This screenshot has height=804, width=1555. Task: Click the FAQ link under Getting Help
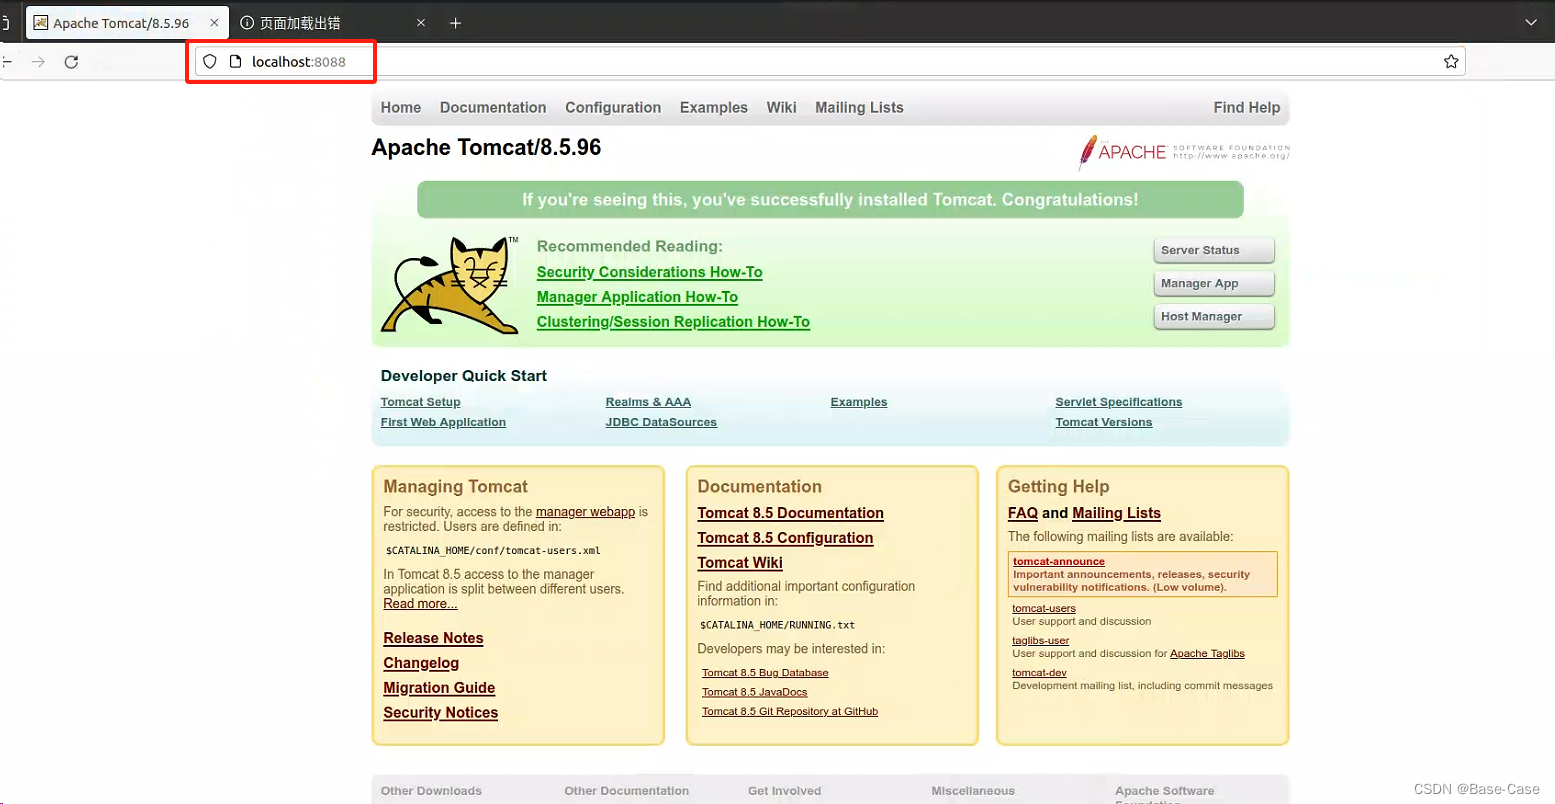[1023, 513]
